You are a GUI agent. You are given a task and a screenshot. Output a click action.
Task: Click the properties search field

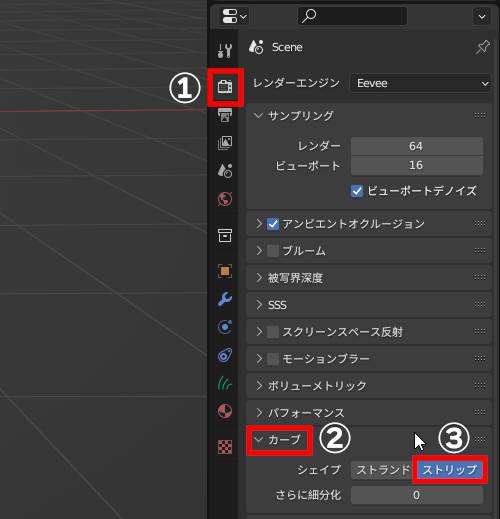tap(352, 16)
